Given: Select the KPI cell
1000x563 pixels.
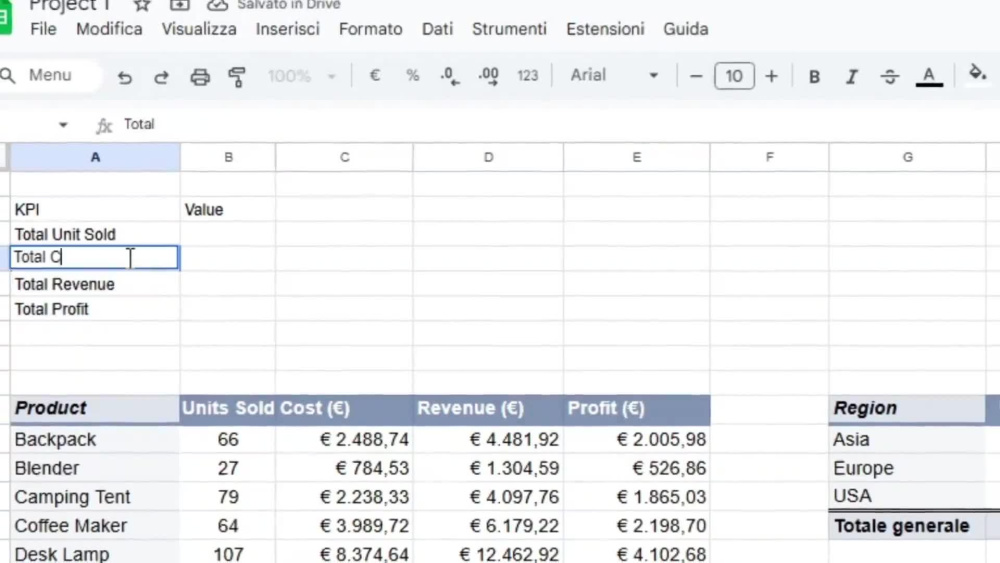Looking at the screenshot, I should coord(95,210).
